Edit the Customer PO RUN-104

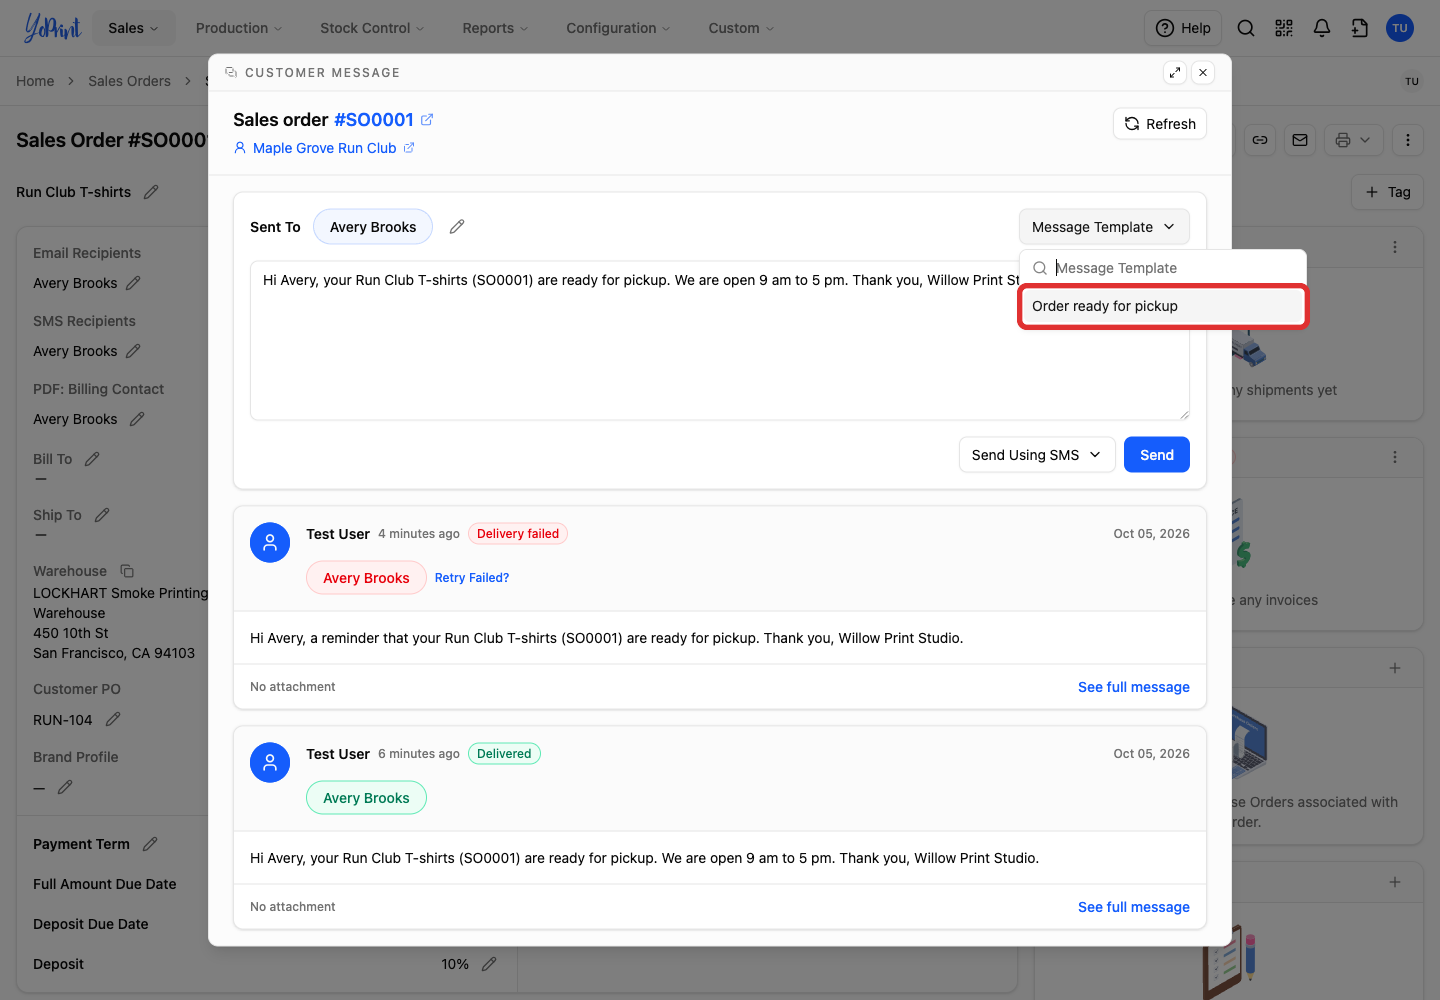[113, 720]
